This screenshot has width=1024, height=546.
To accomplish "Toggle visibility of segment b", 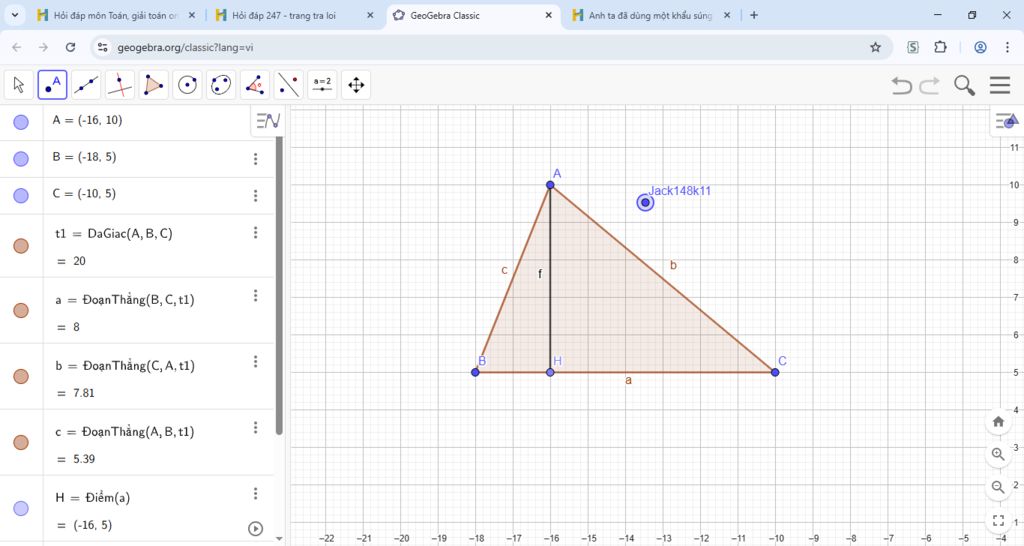I will point(21,376).
